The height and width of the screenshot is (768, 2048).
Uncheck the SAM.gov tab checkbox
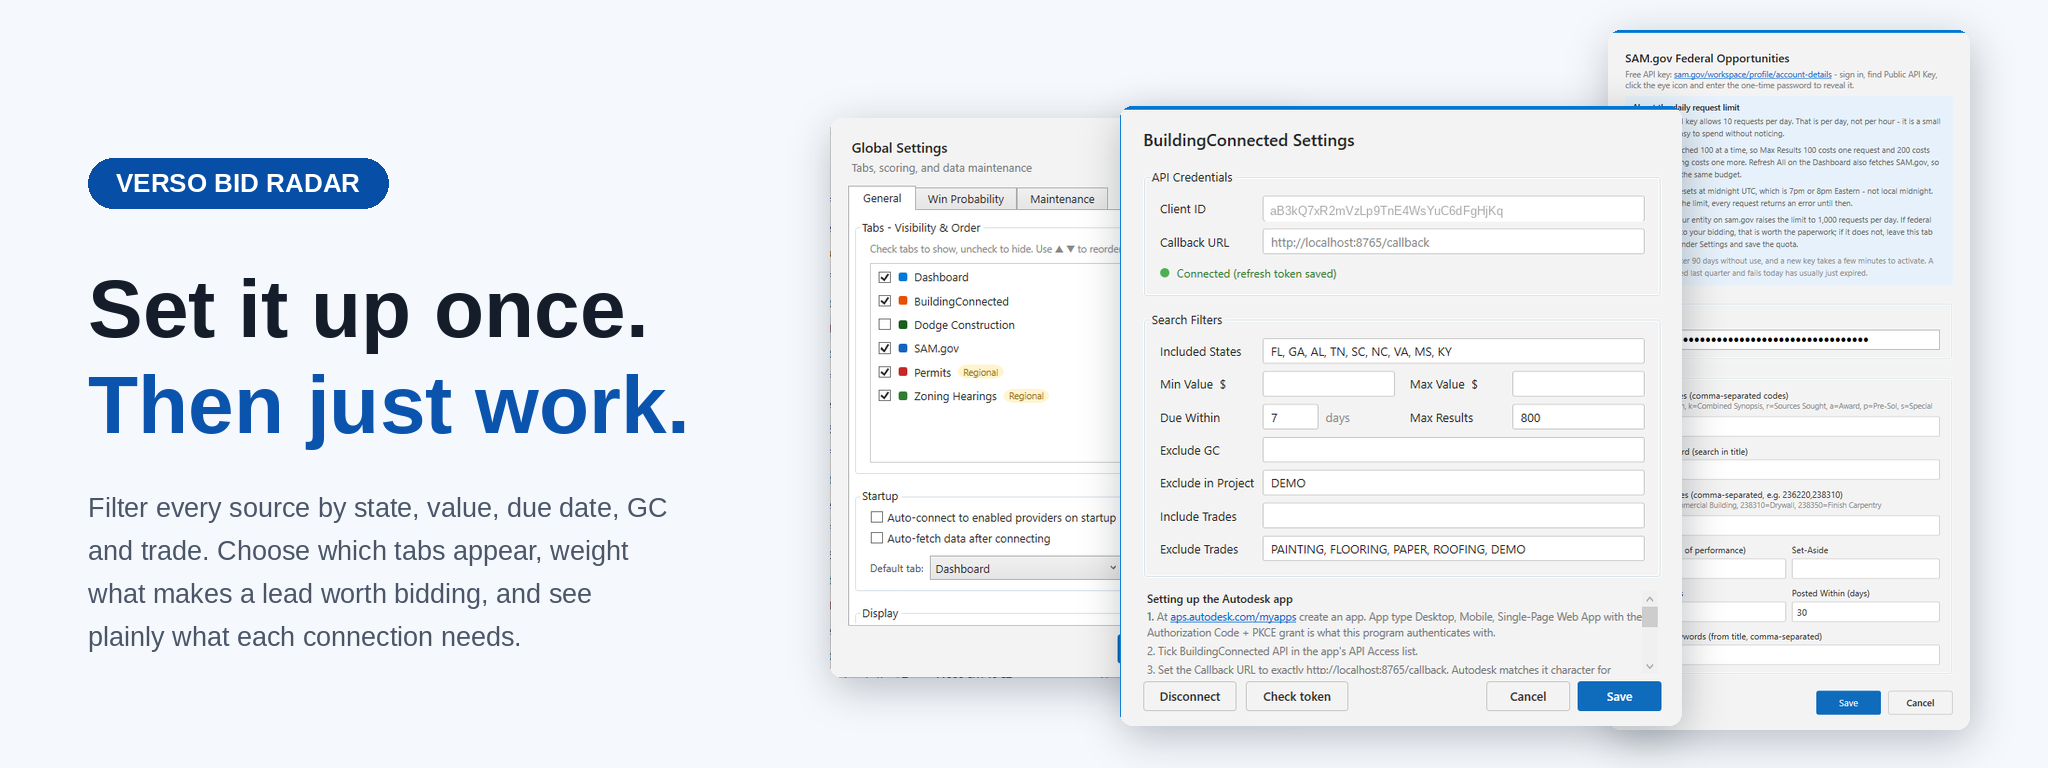coord(884,348)
